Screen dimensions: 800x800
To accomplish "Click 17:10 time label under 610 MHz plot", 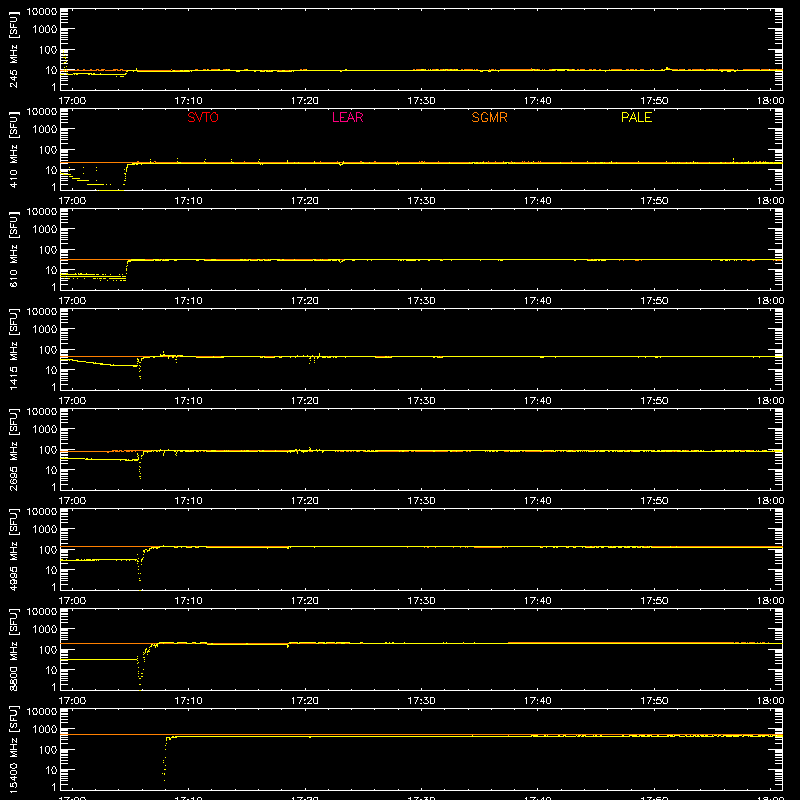I will click(x=188, y=301).
